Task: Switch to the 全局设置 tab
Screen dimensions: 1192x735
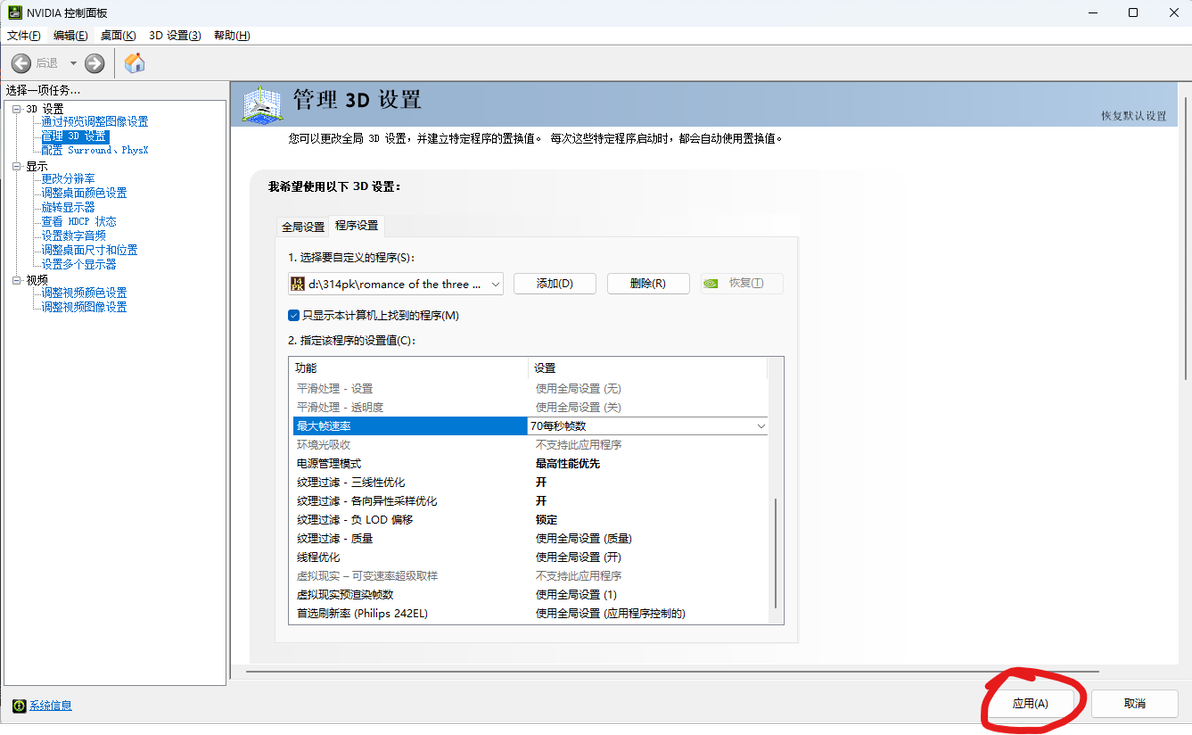Action: pos(303,227)
